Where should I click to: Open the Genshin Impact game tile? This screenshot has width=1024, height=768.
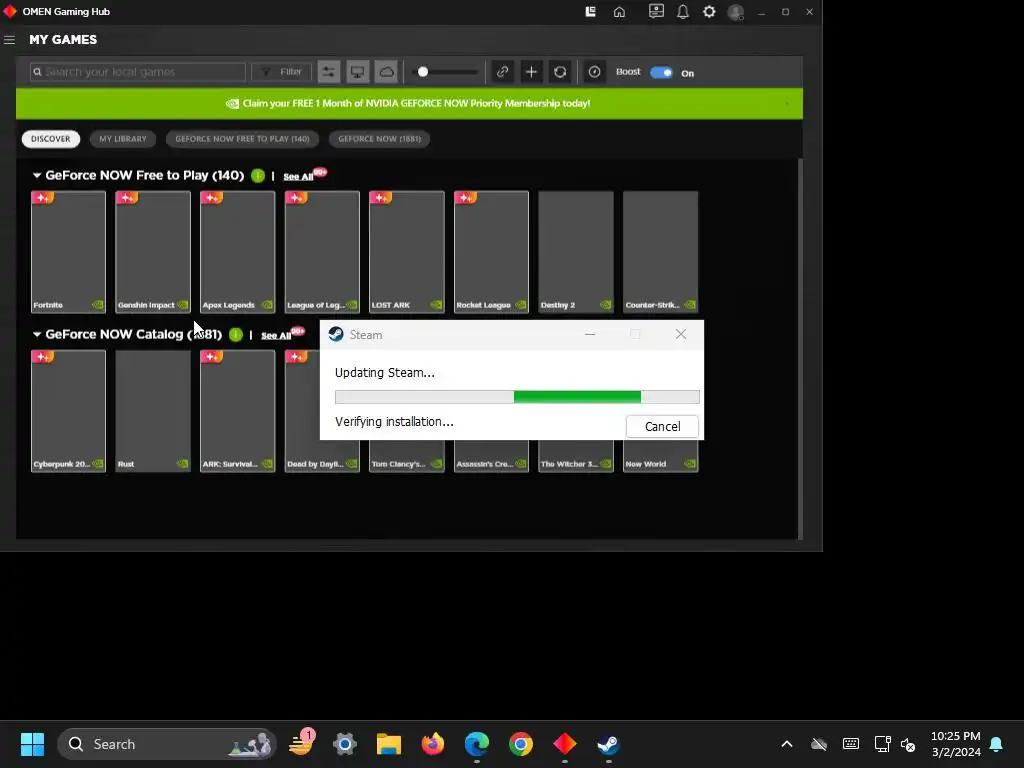[153, 252]
